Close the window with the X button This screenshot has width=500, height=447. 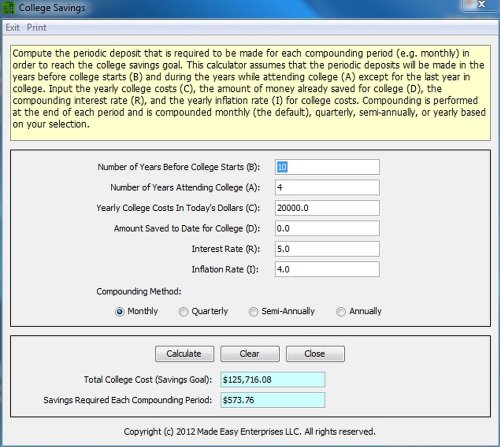(x=481, y=5)
